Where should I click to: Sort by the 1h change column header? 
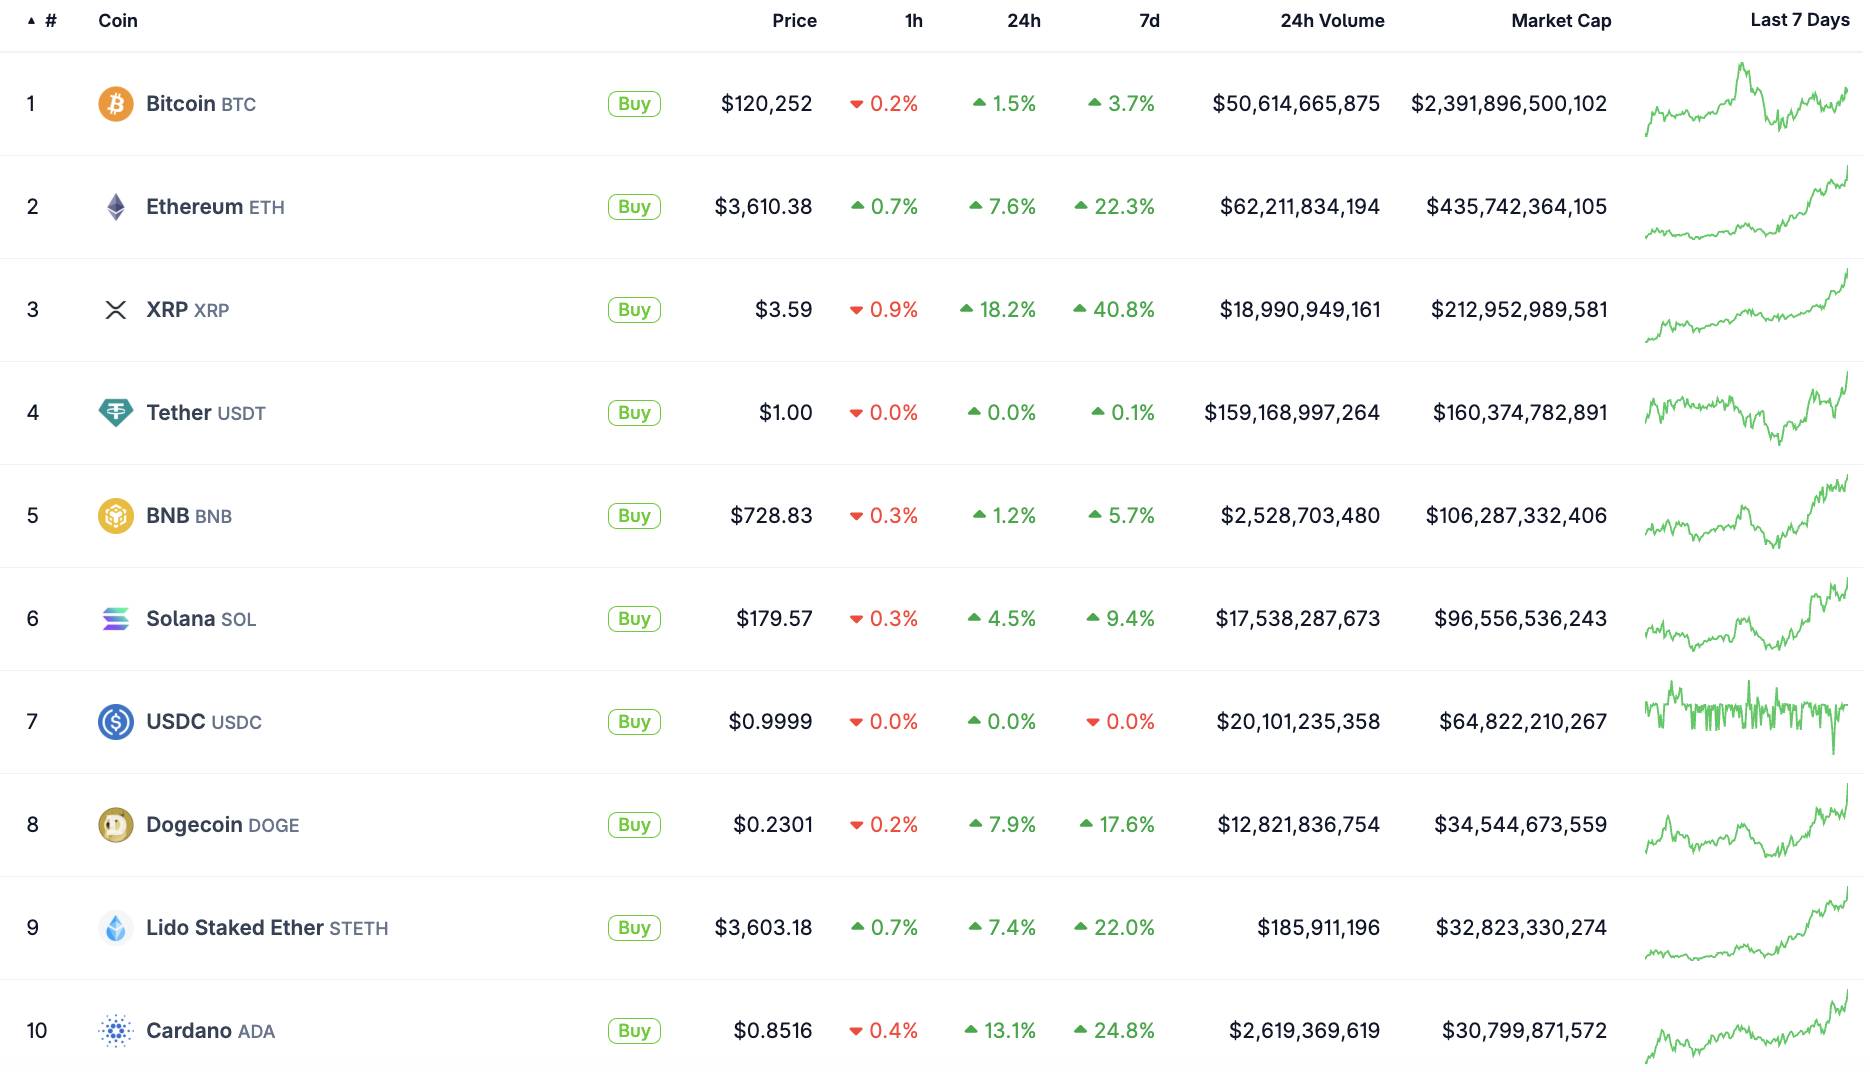914,21
